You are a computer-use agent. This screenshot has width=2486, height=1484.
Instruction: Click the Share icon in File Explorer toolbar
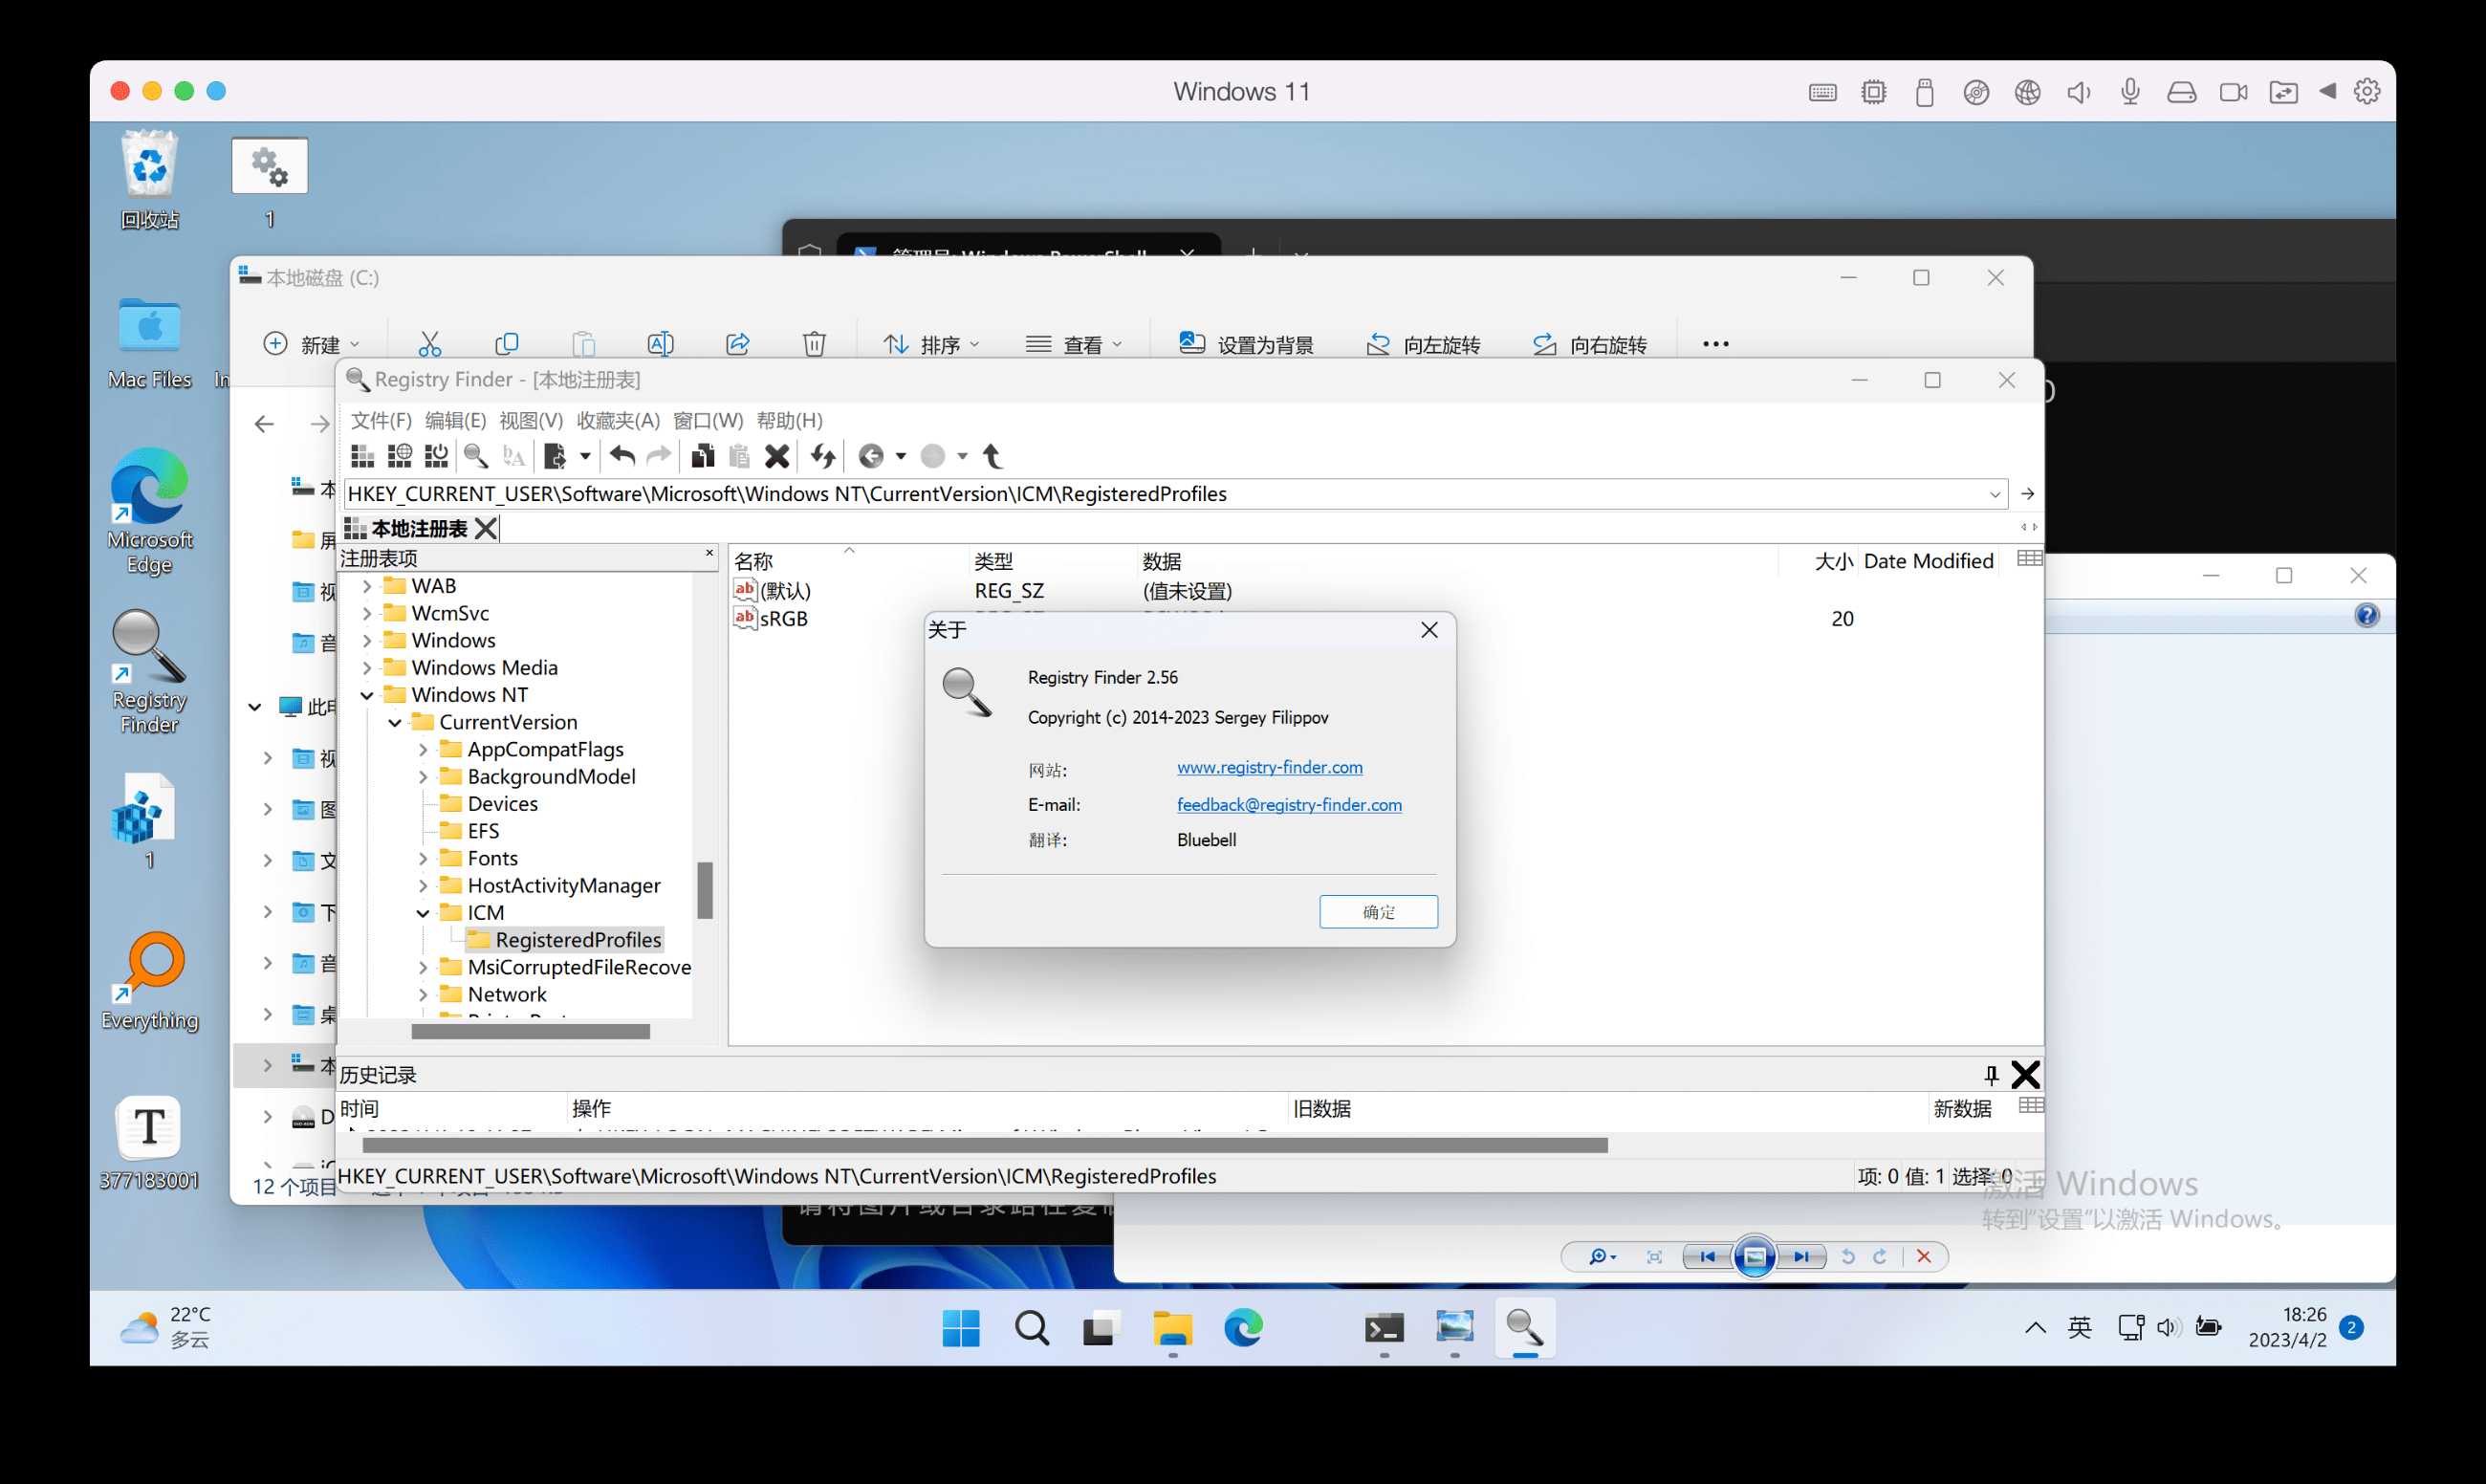click(738, 344)
